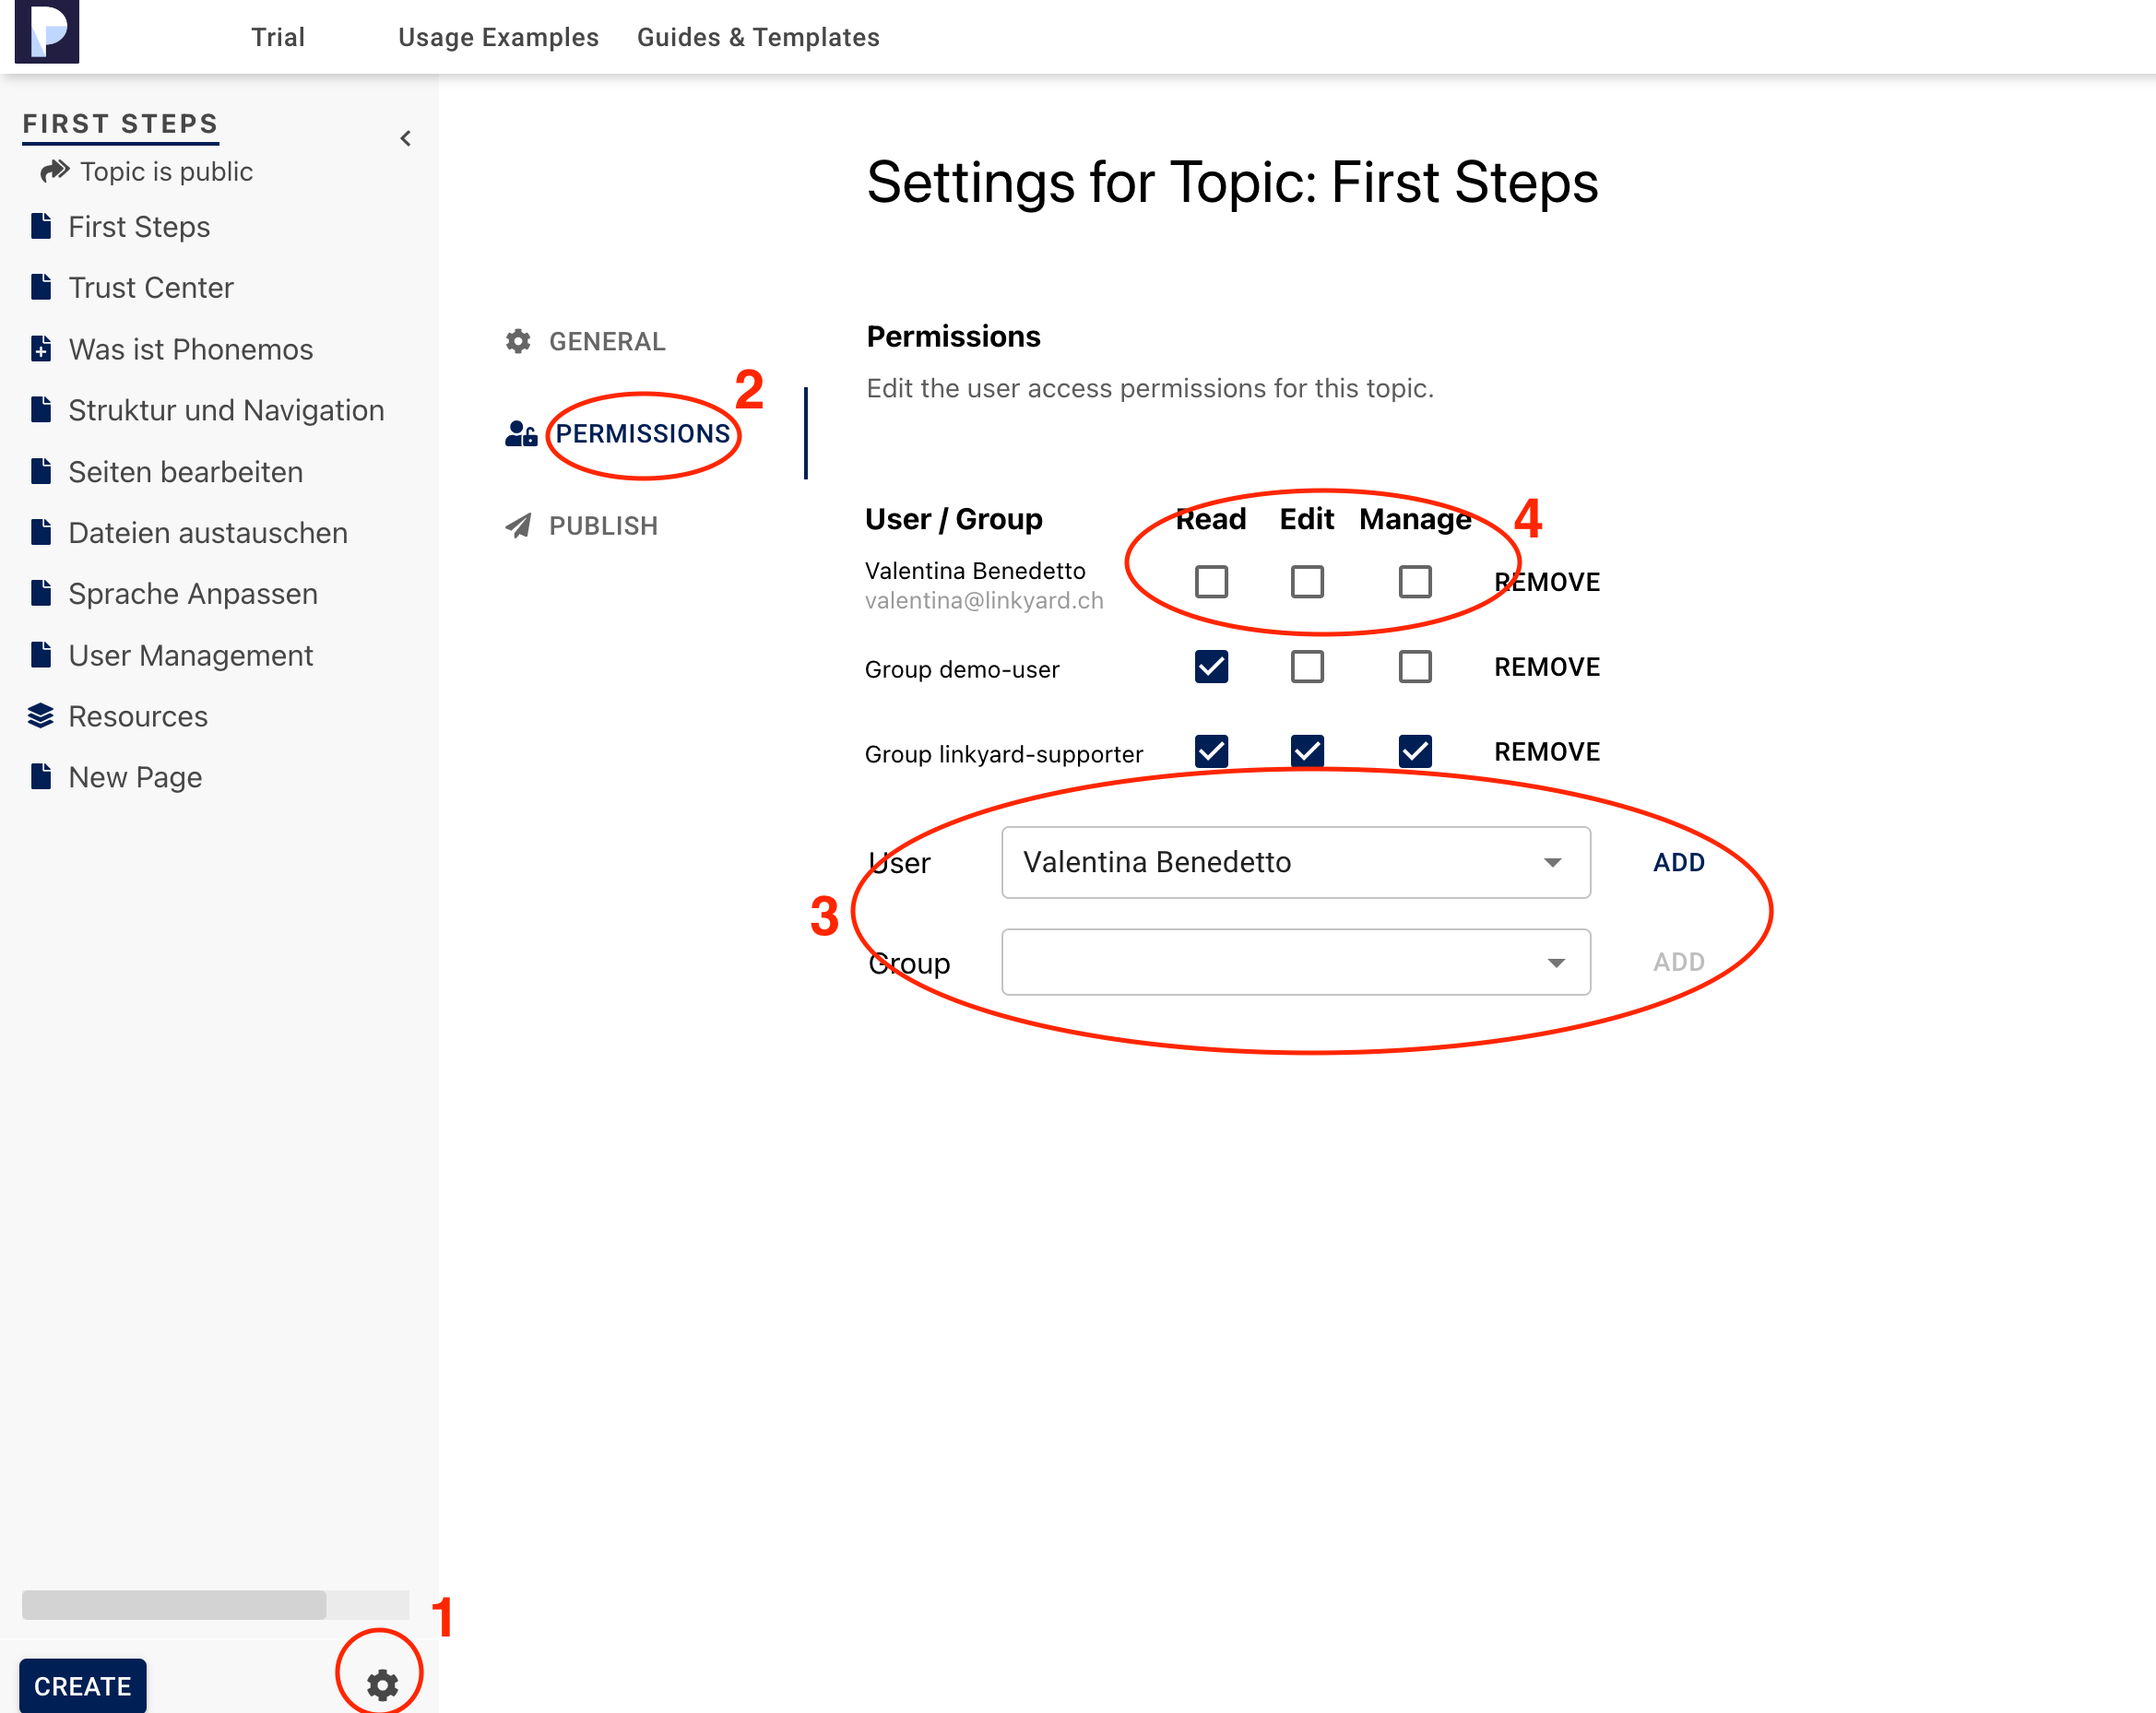Viewport: 2156px width, 1713px height.
Task: Switch to the Publish settings tab
Action: (602, 526)
